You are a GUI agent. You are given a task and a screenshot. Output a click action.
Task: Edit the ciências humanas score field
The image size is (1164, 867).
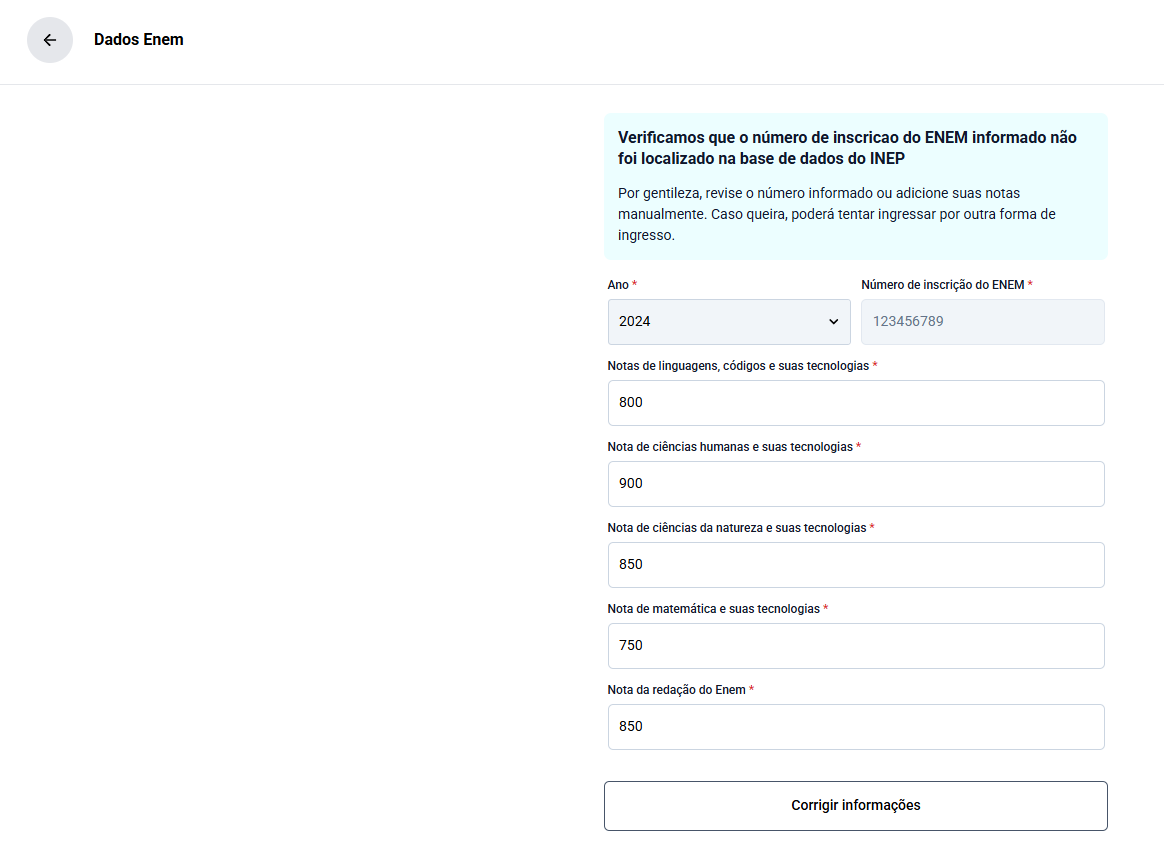[x=856, y=483]
